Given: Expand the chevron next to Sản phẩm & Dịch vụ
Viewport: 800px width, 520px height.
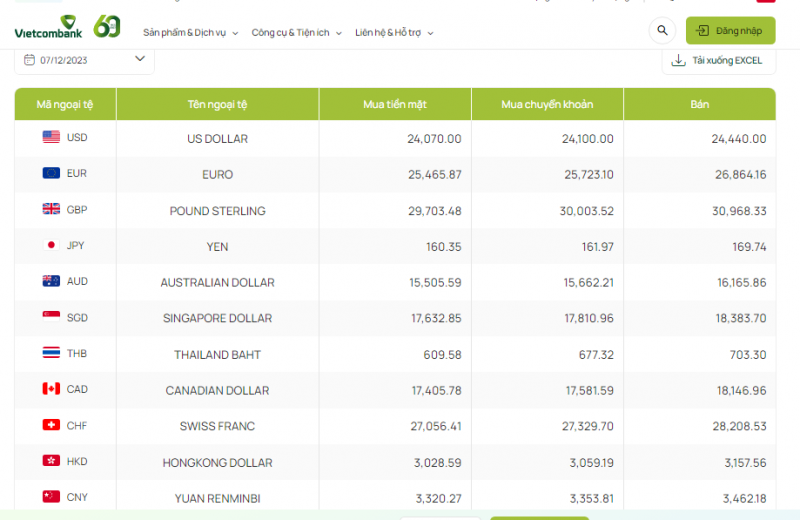Looking at the screenshot, I should (235, 33).
